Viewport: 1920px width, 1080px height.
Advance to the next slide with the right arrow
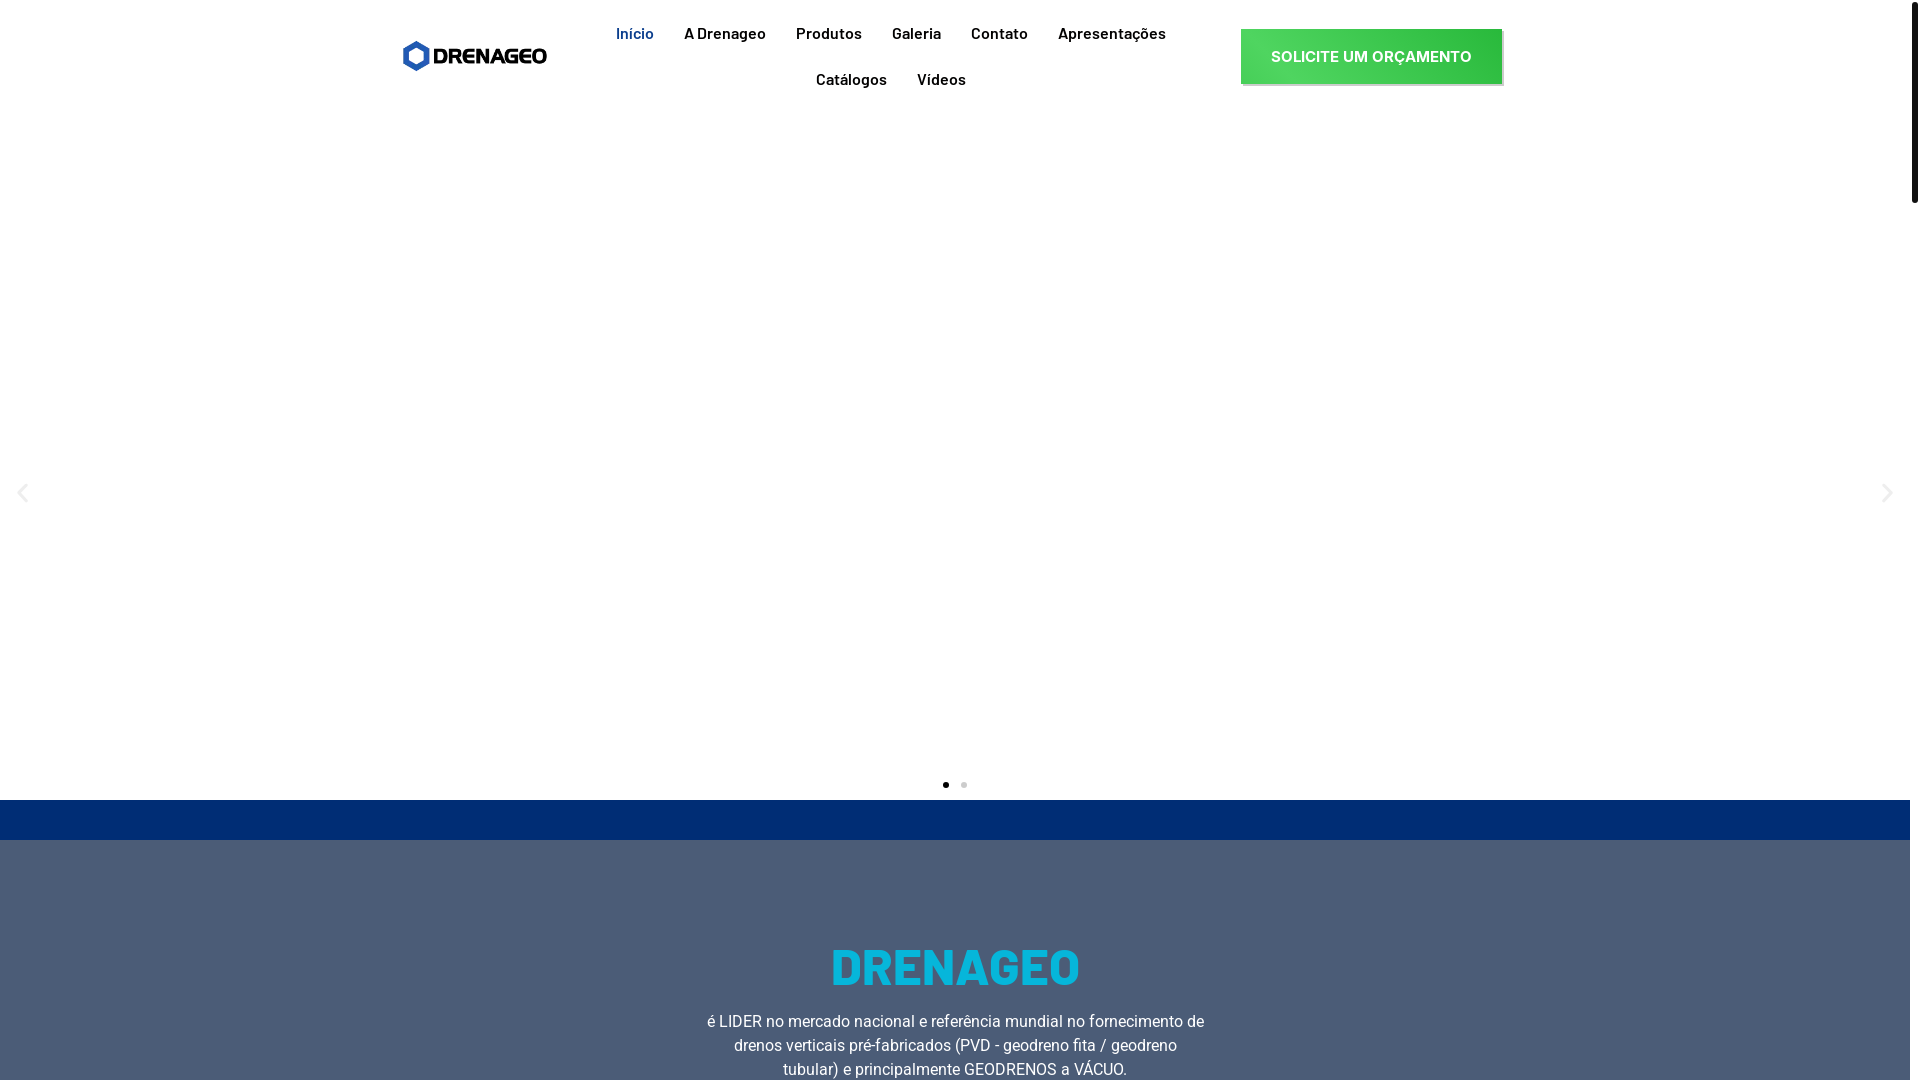click(1887, 492)
